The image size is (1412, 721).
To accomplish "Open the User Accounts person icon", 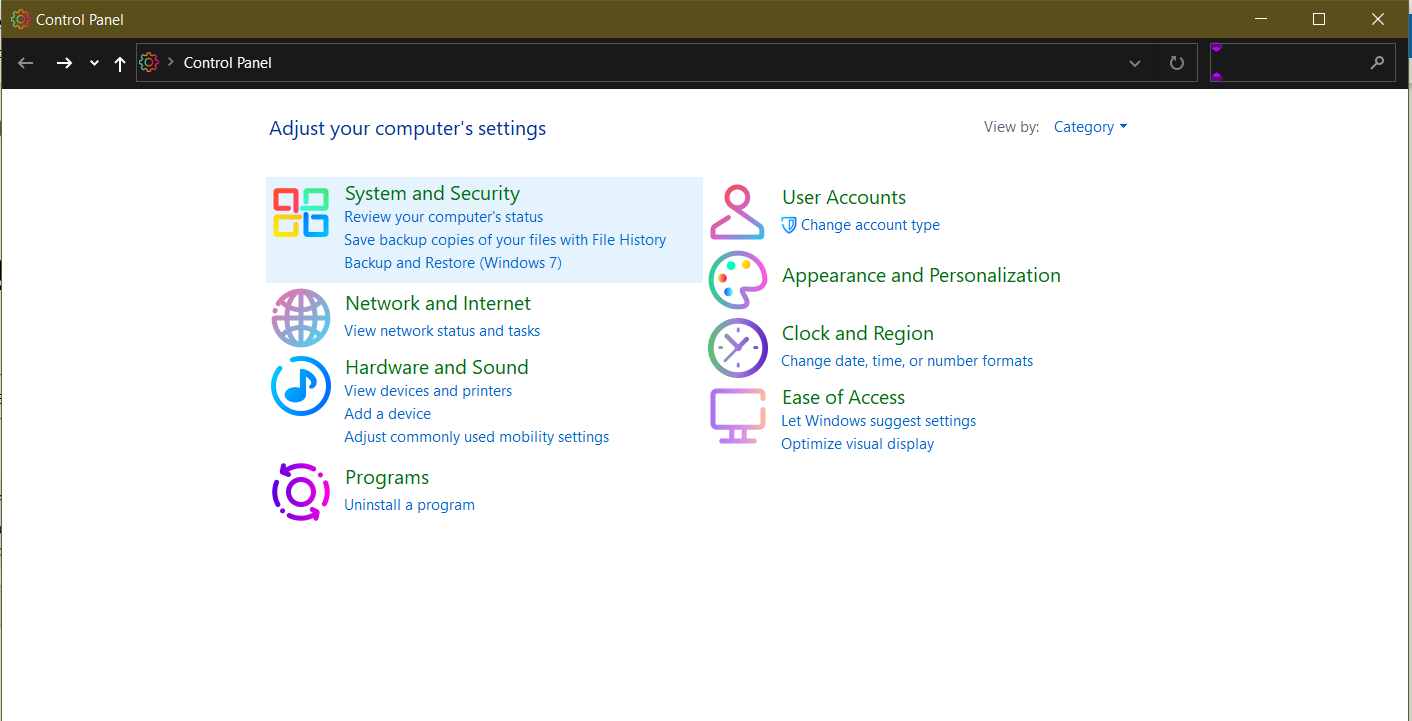I will pyautogui.click(x=737, y=212).
